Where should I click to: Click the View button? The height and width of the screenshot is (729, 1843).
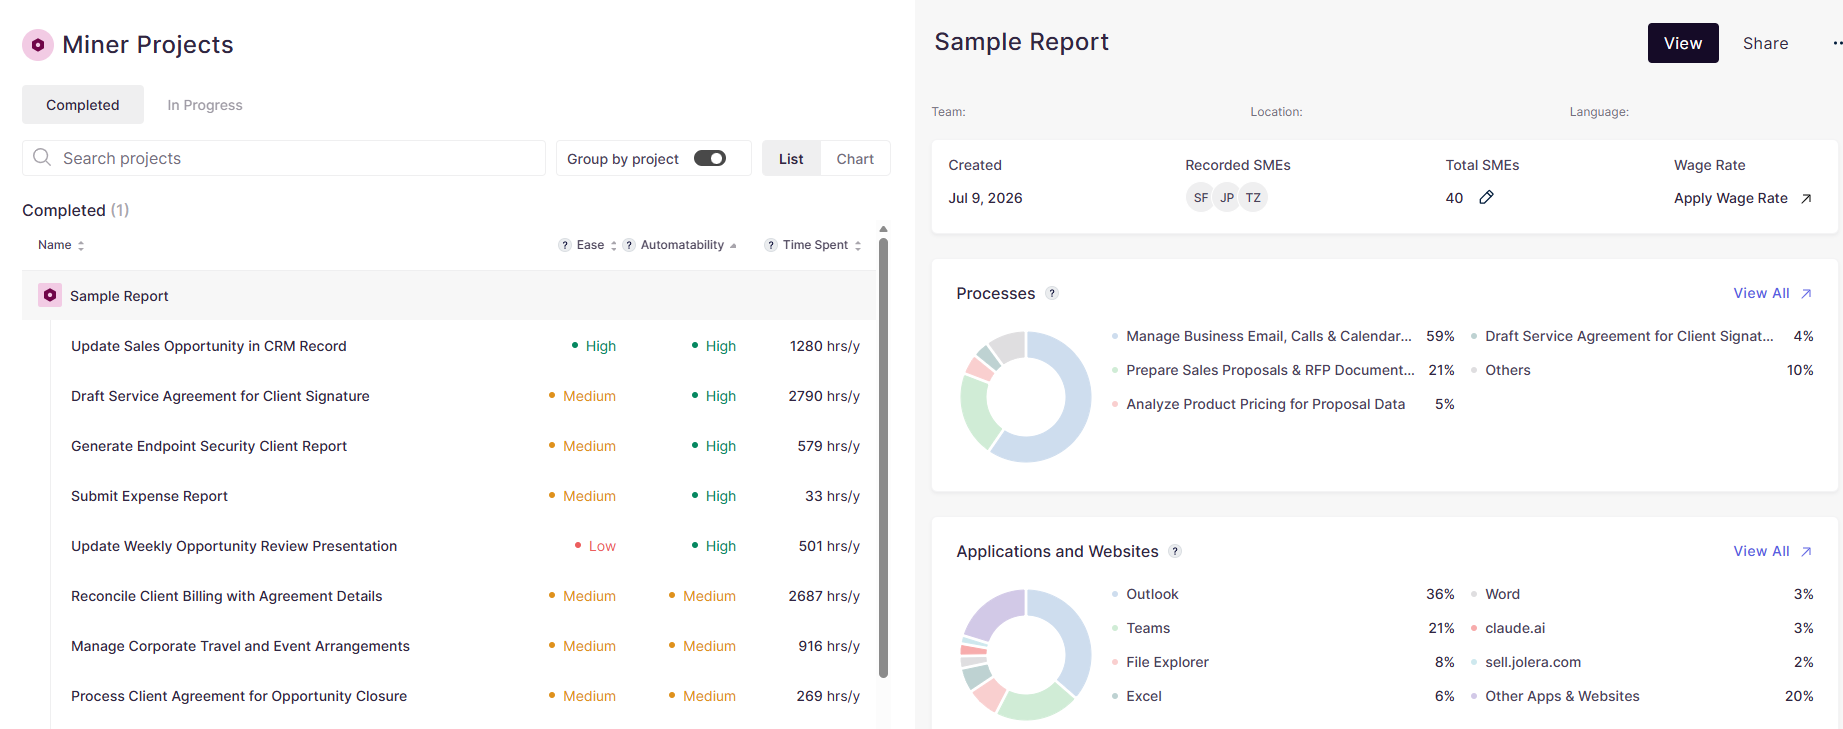click(x=1683, y=43)
